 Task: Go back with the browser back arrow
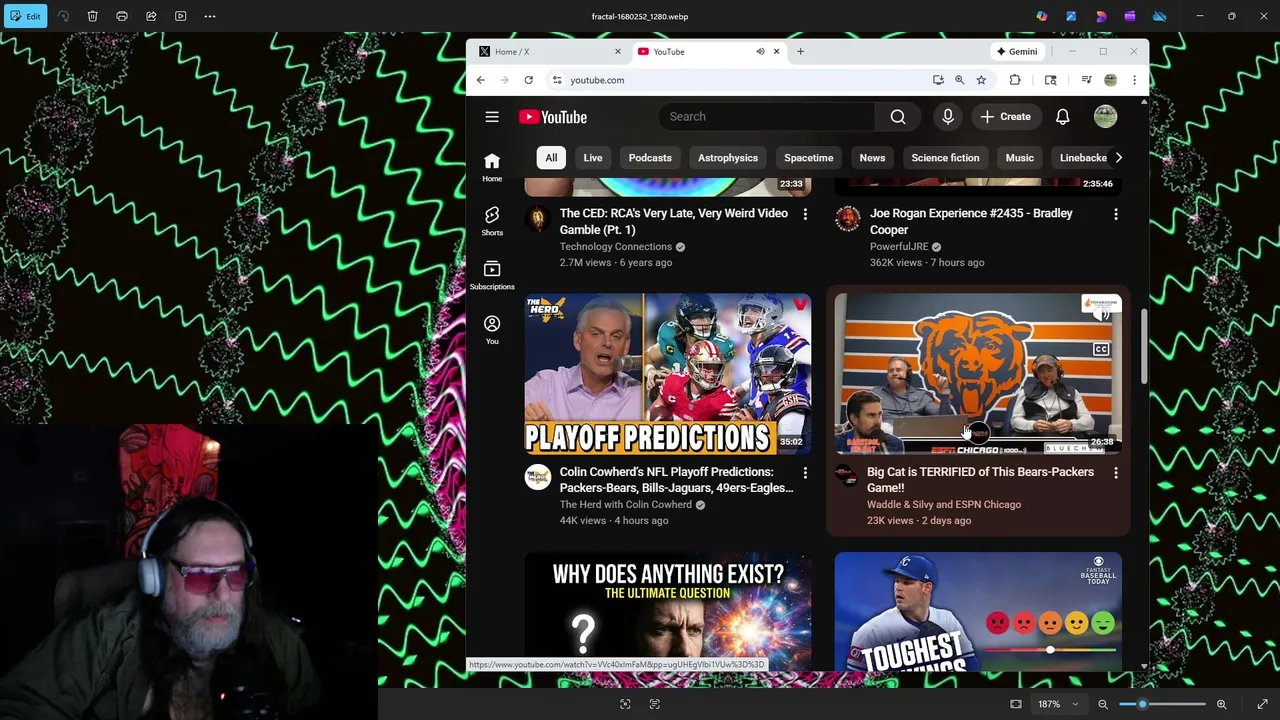point(481,80)
